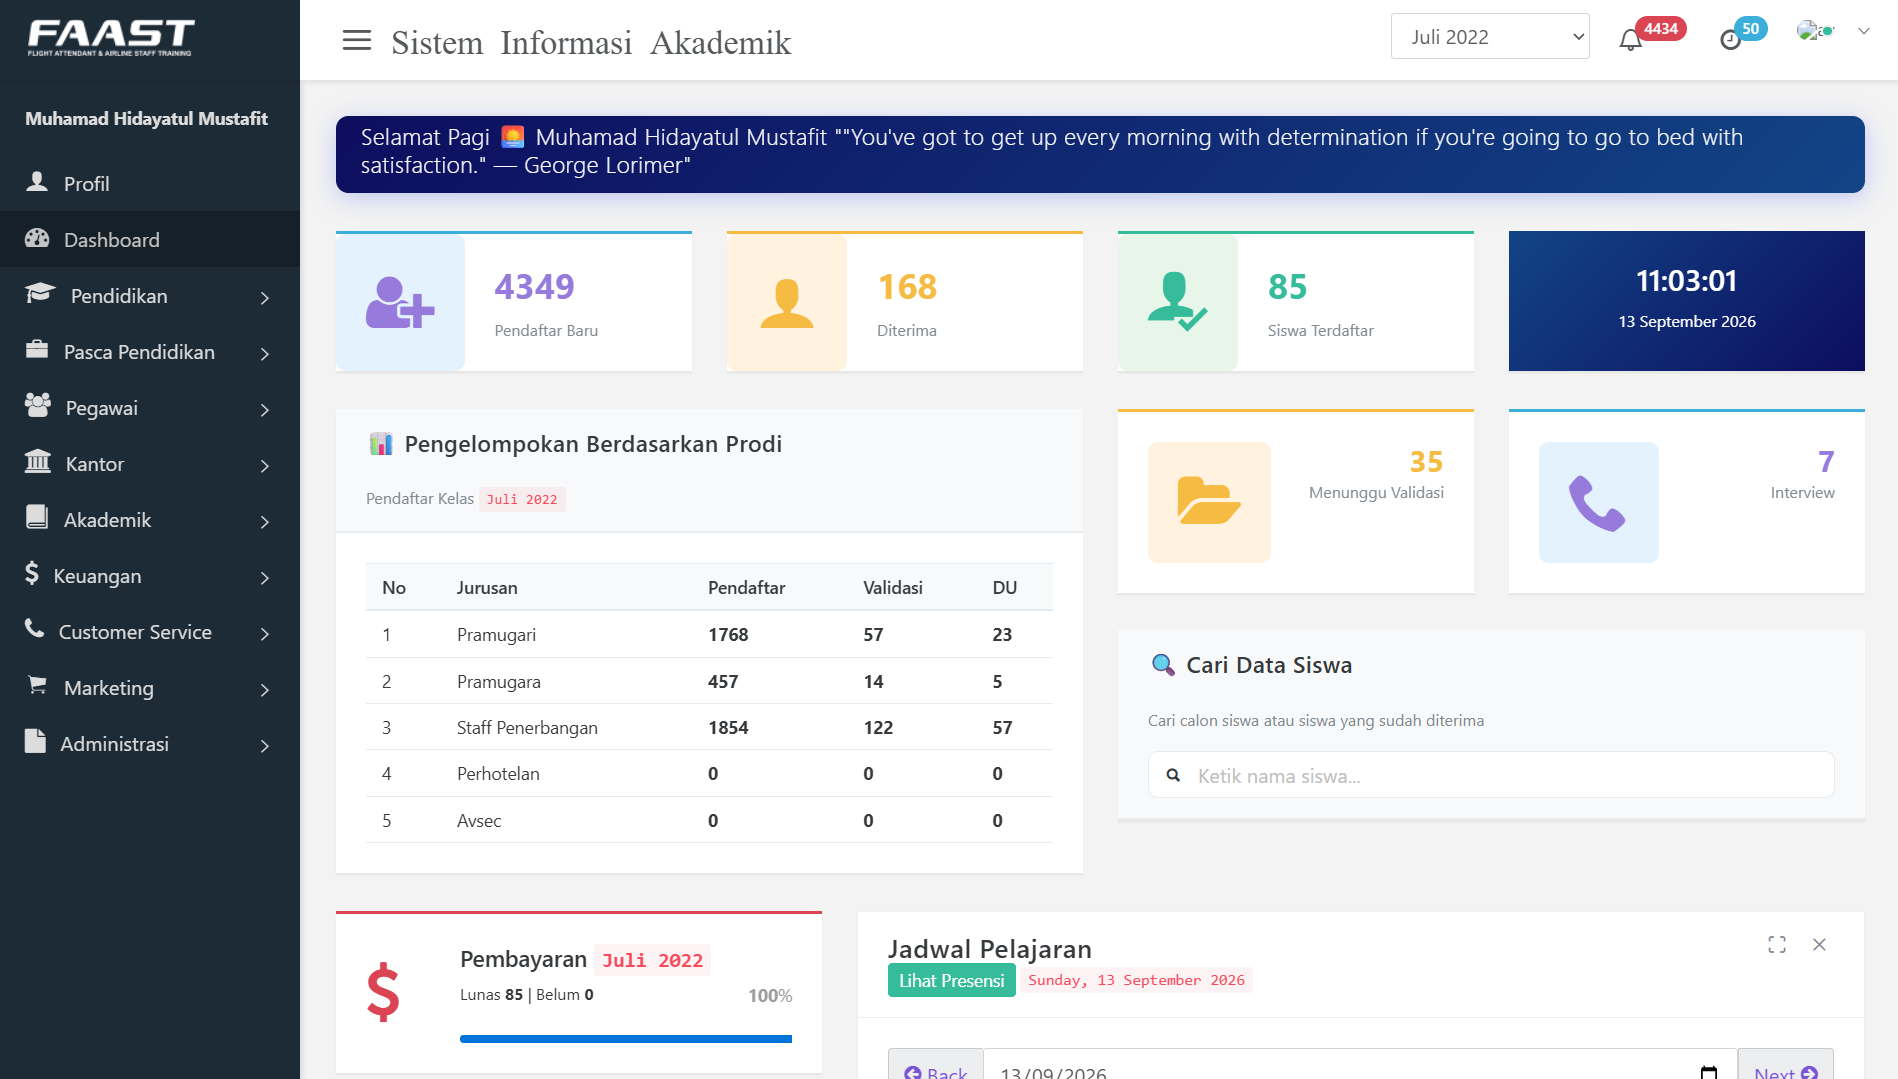
Task: Click the Juli 2022 badge next to Pembayaran
Action: pos(652,960)
